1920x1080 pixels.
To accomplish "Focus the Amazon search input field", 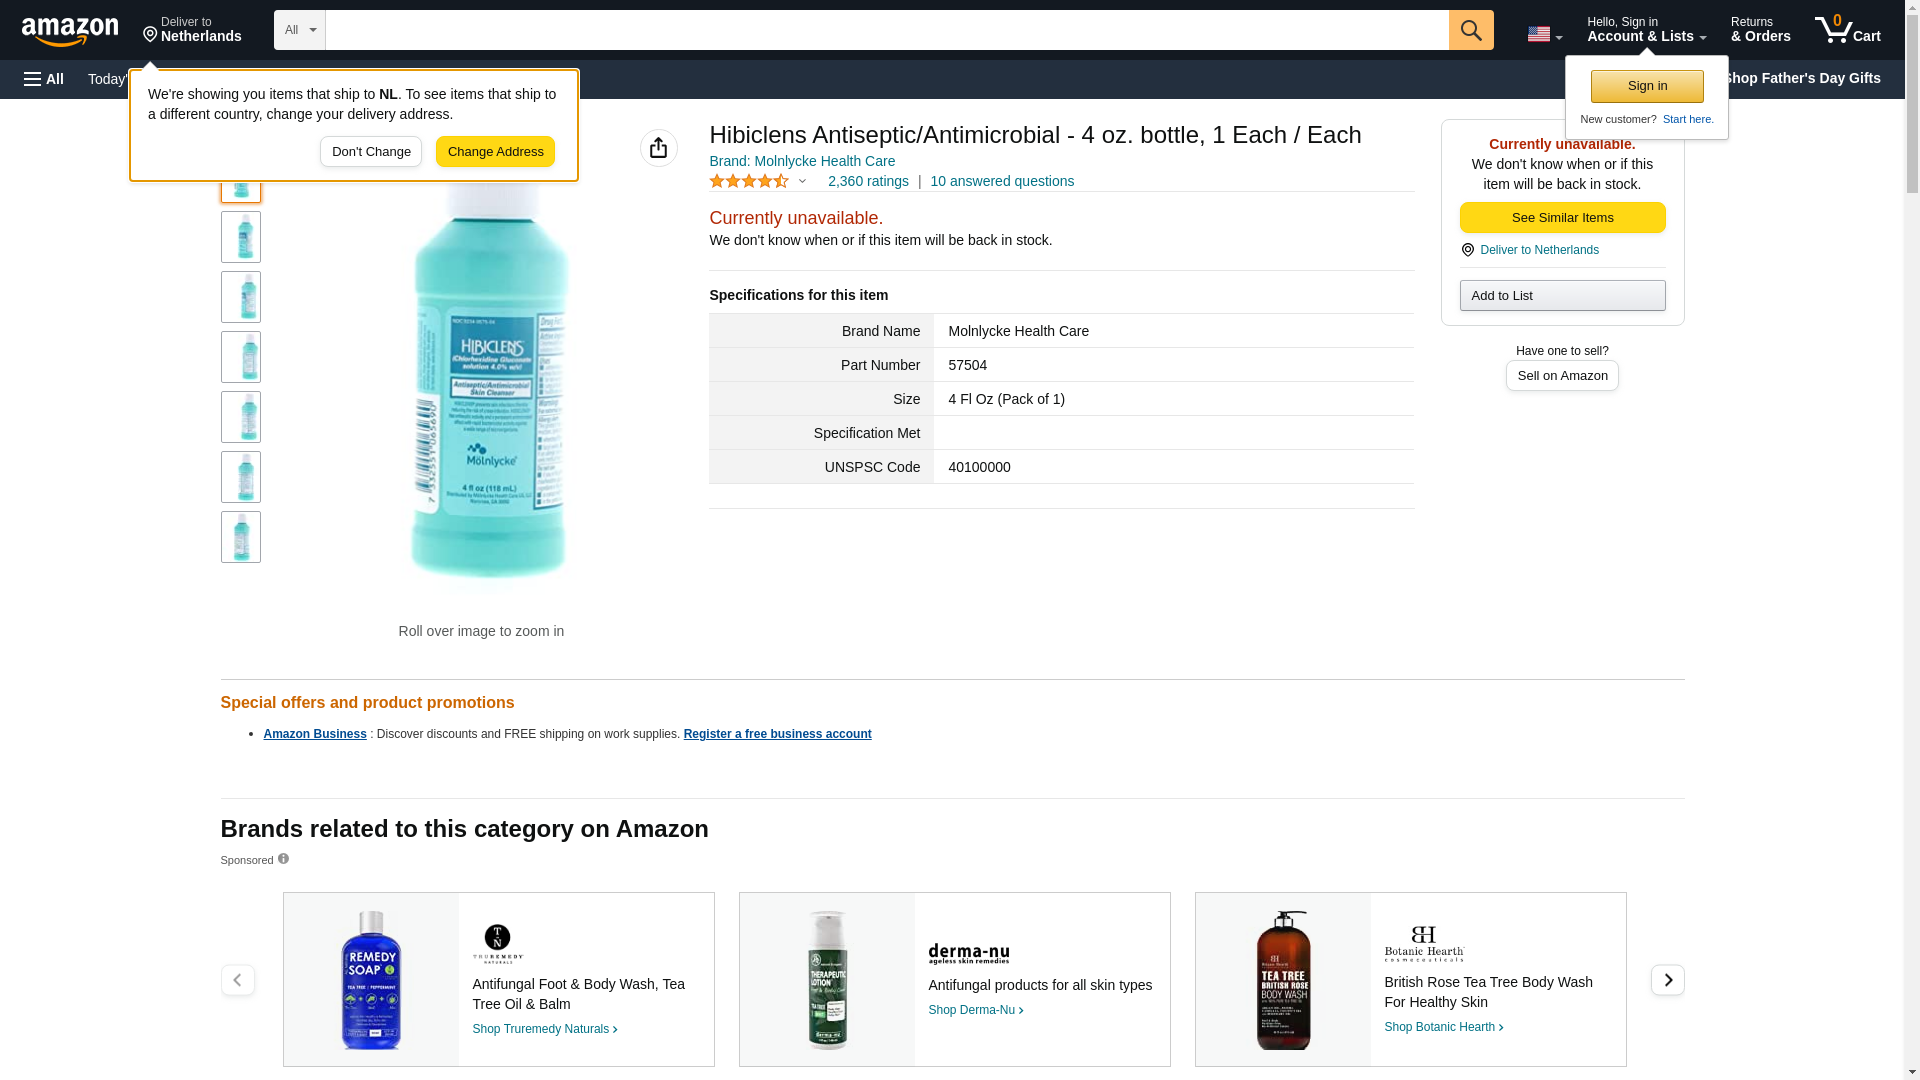I will (x=886, y=30).
